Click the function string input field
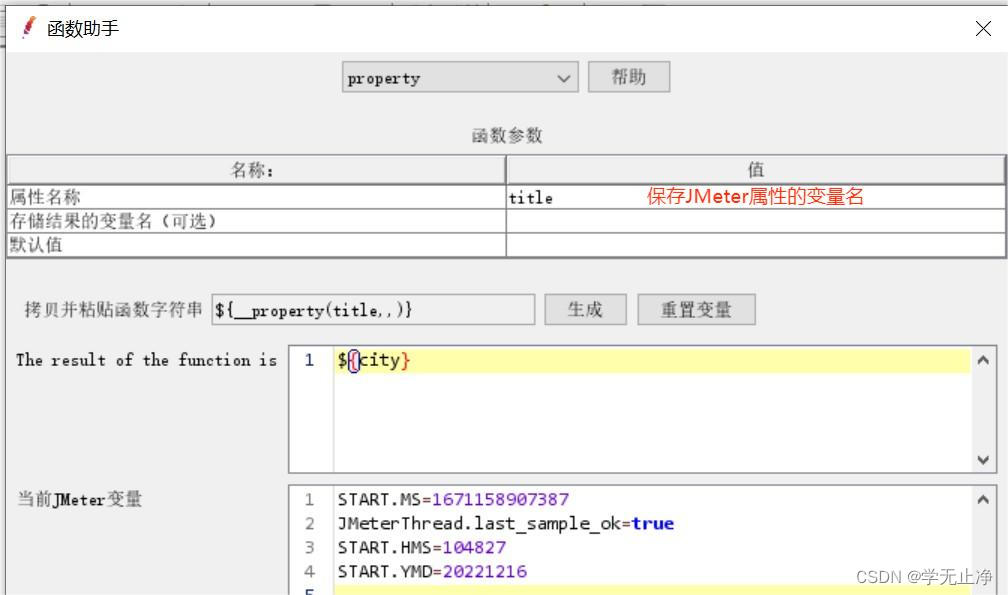The width and height of the screenshot is (1008, 595). click(373, 310)
